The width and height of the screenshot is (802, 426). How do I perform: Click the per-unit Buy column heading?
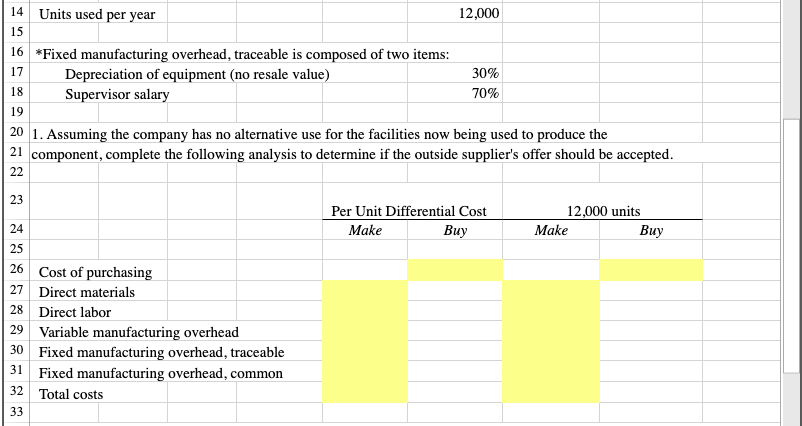coord(455,231)
